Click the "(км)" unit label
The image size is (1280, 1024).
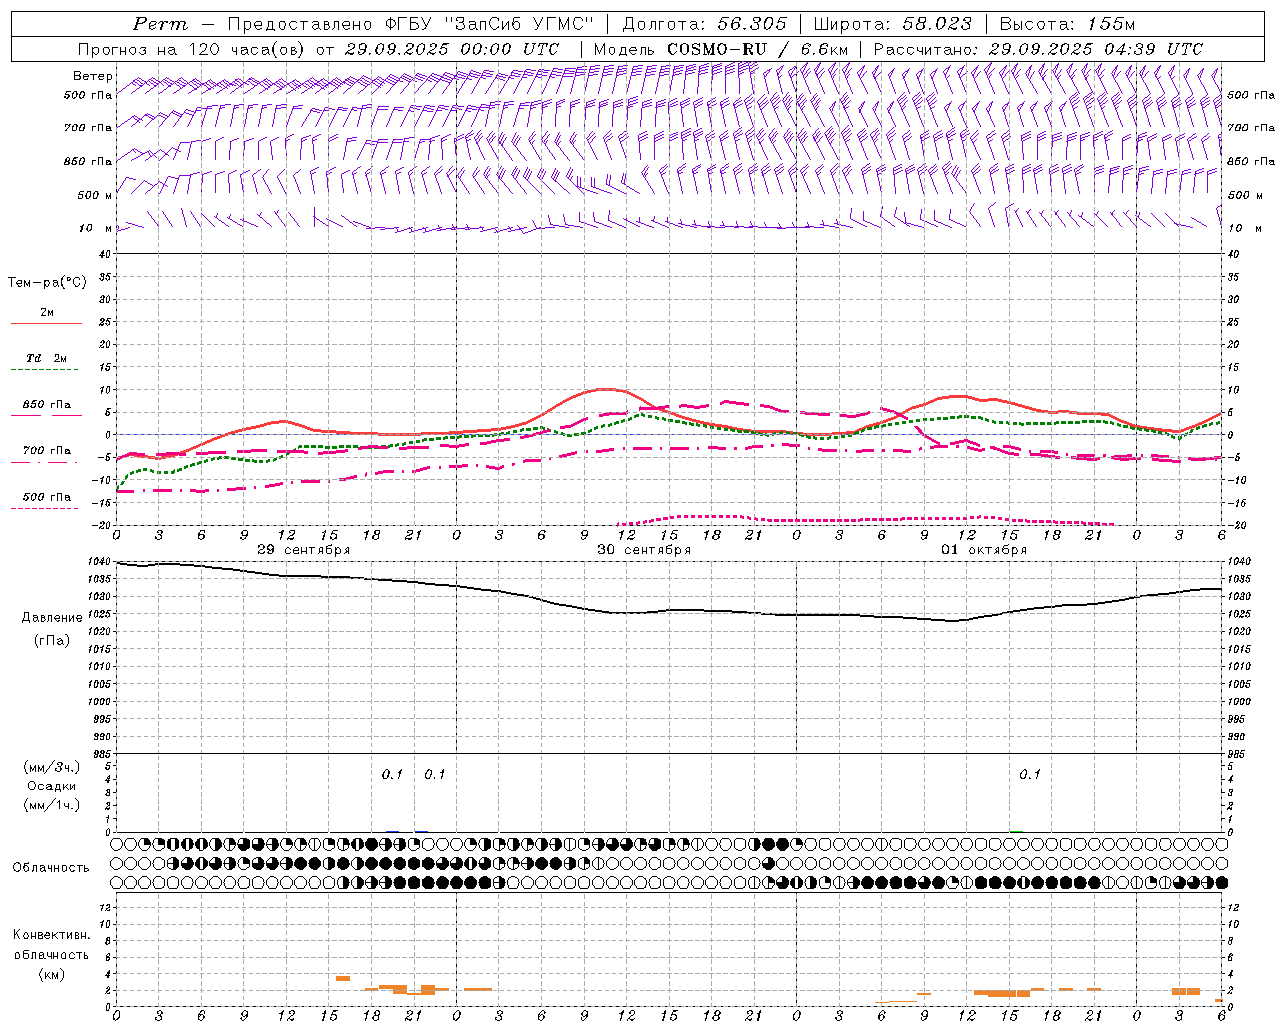(51, 974)
